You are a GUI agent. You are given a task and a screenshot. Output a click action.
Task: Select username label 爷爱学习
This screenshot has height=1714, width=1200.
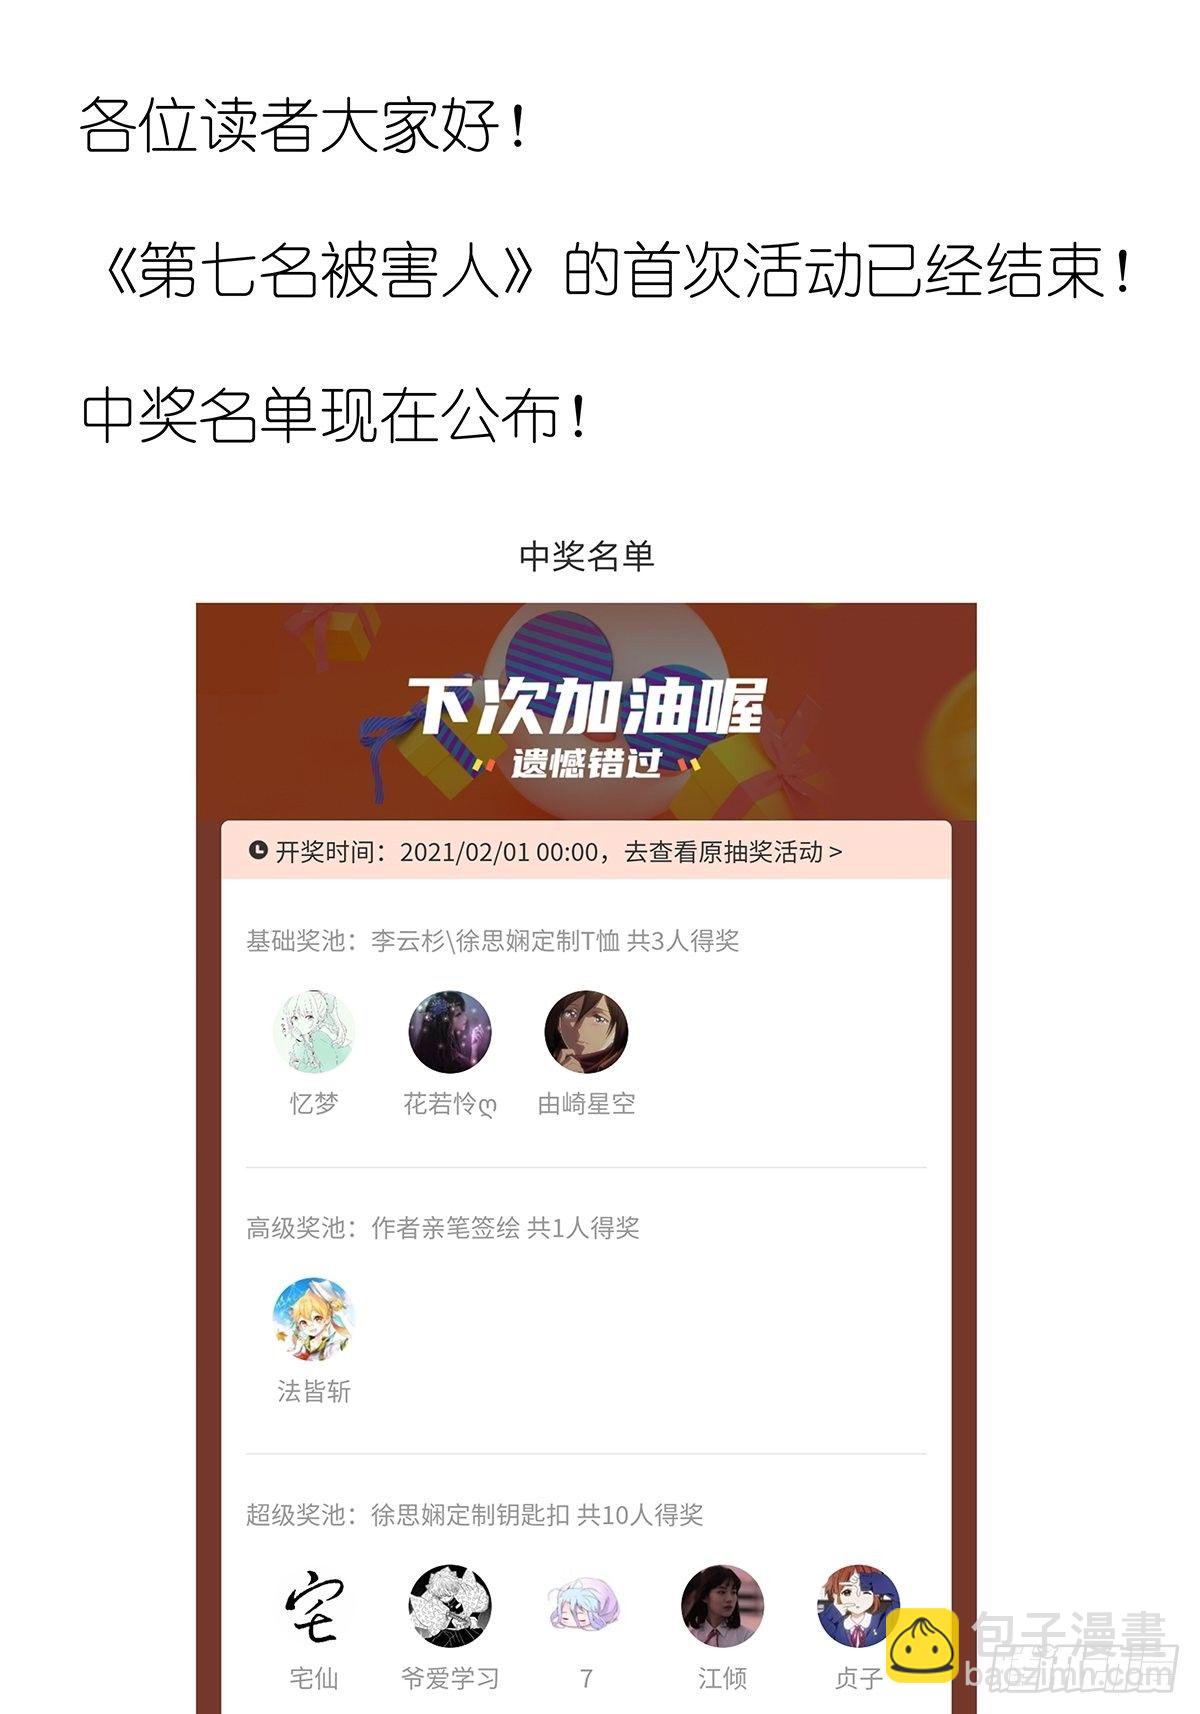coord(450,1678)
